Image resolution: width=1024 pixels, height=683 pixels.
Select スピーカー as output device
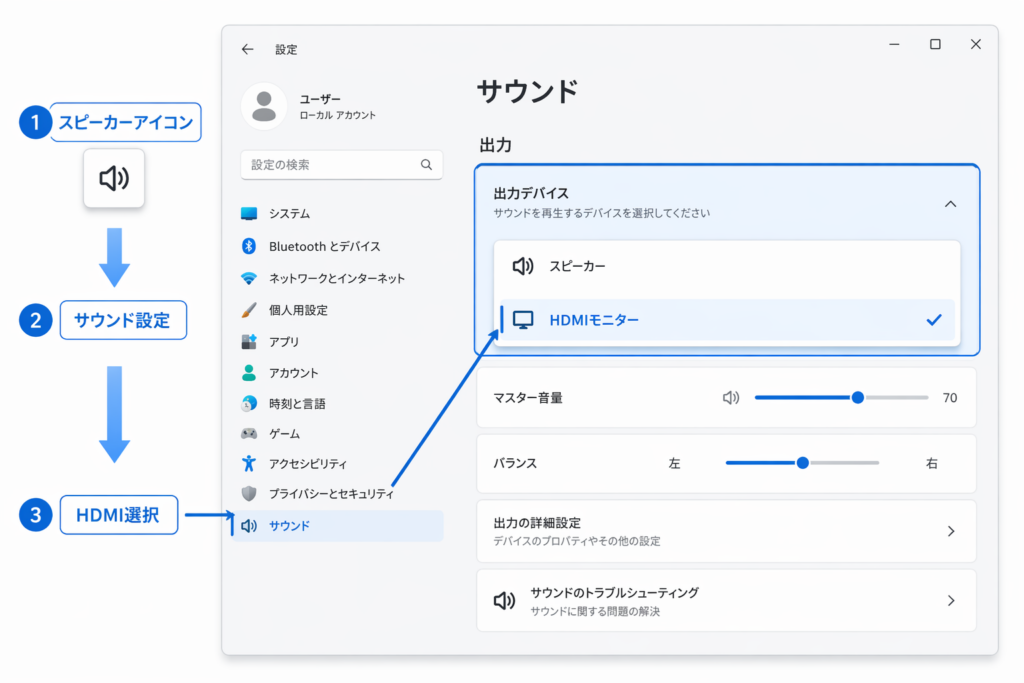point(727,266)
